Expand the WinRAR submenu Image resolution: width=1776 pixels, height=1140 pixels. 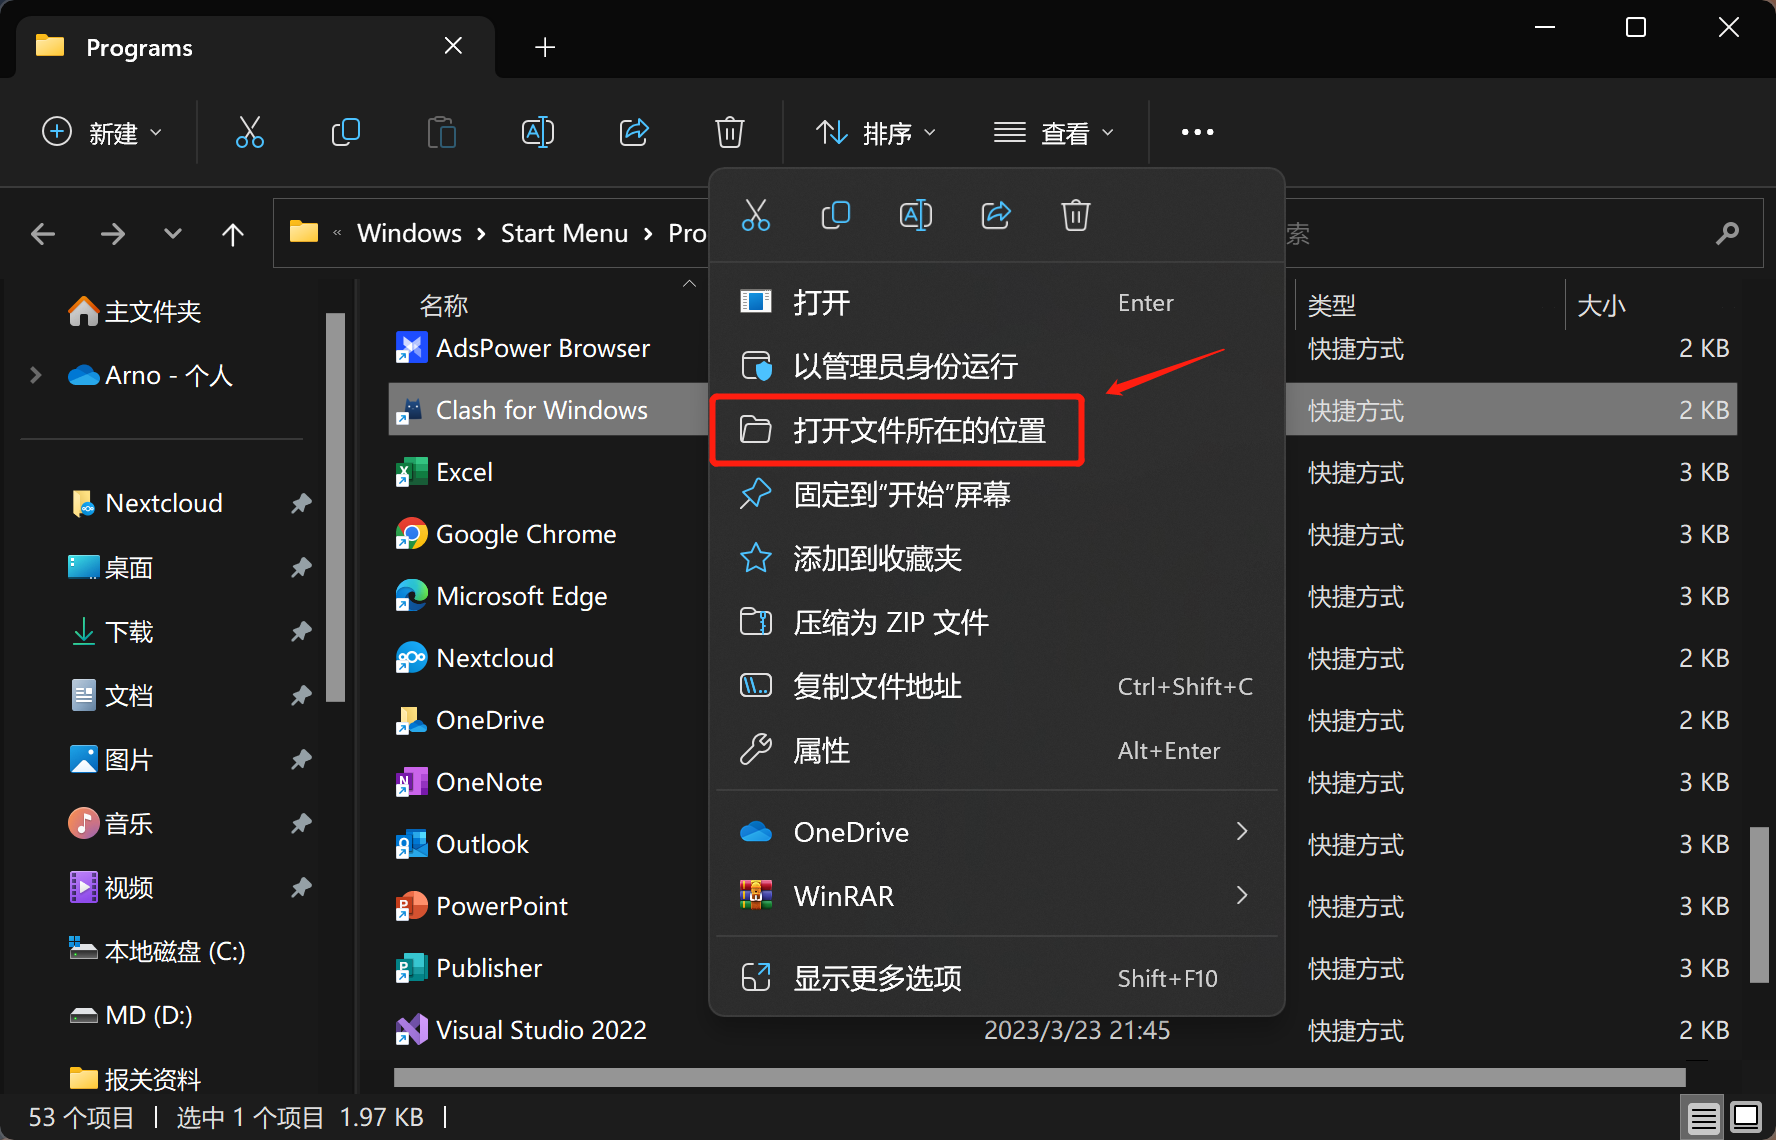pos(1242,895)
